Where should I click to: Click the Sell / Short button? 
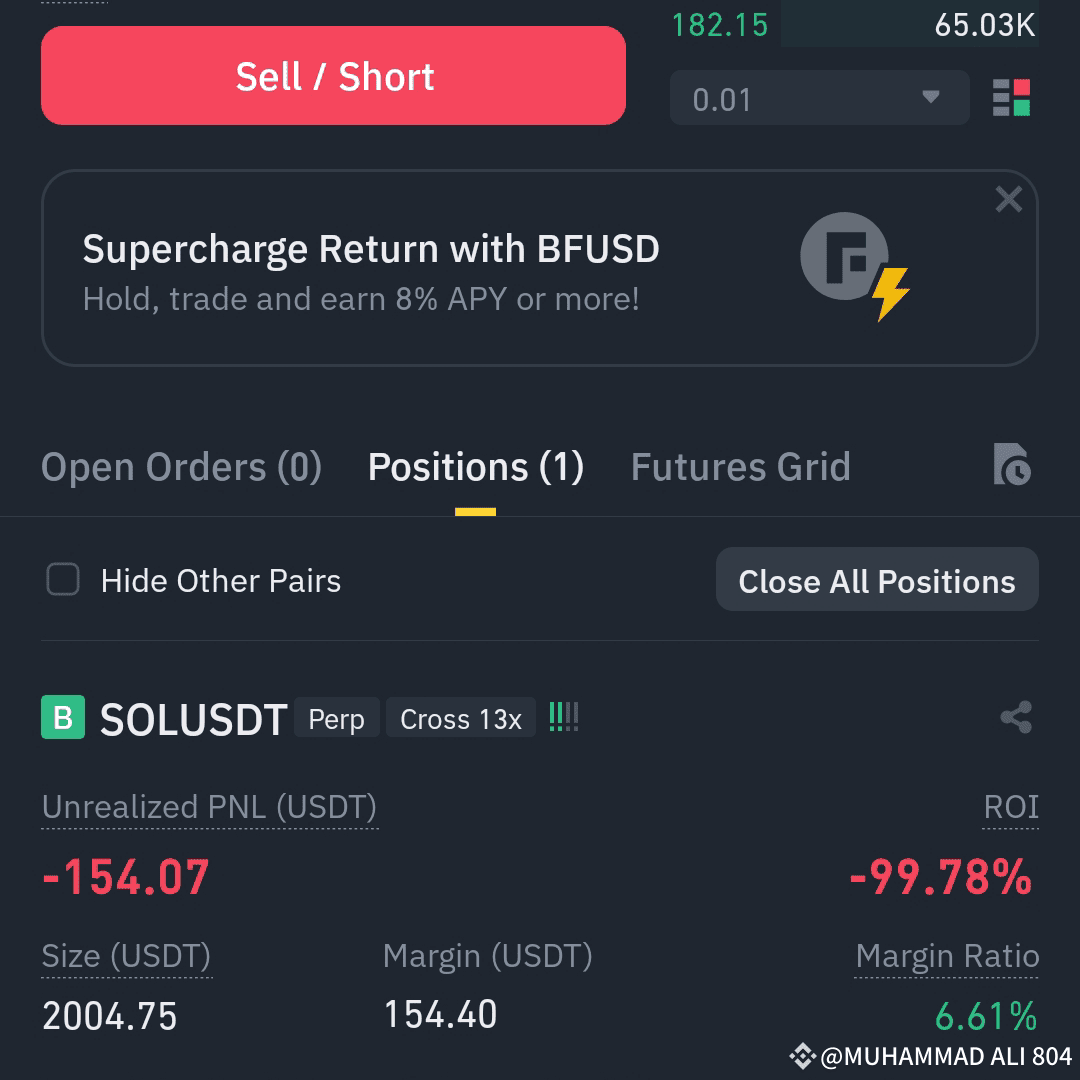pos(333,75)
